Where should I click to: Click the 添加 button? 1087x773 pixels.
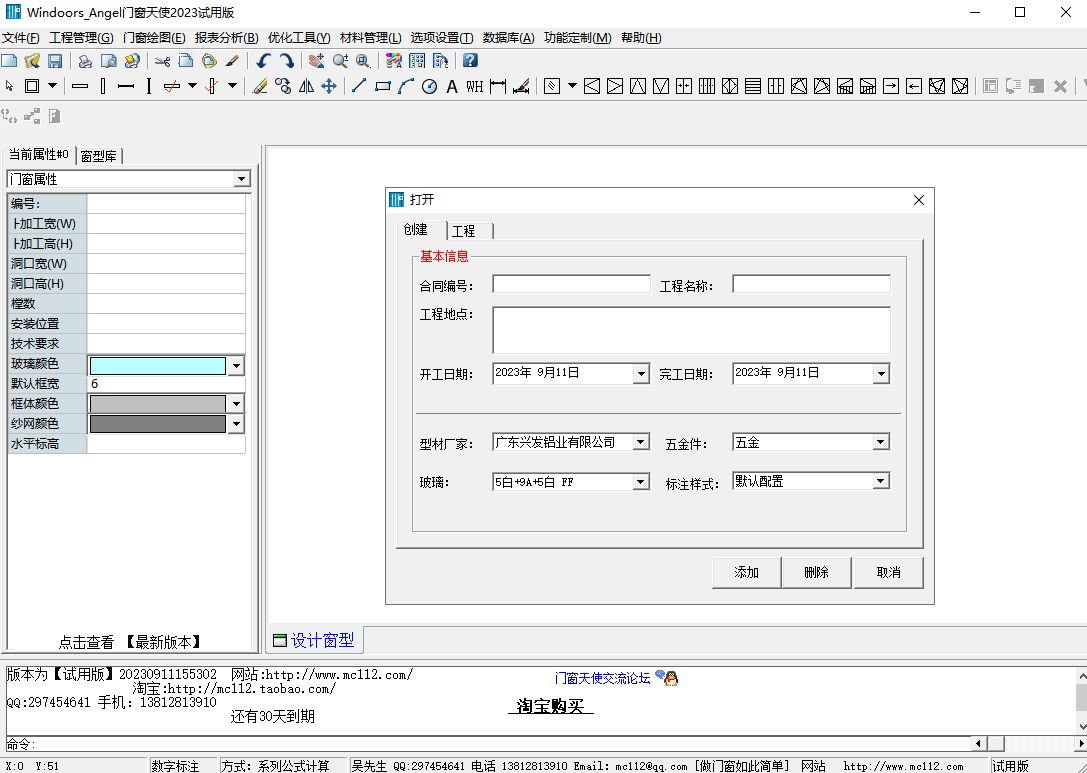click(x=747, y=573)
